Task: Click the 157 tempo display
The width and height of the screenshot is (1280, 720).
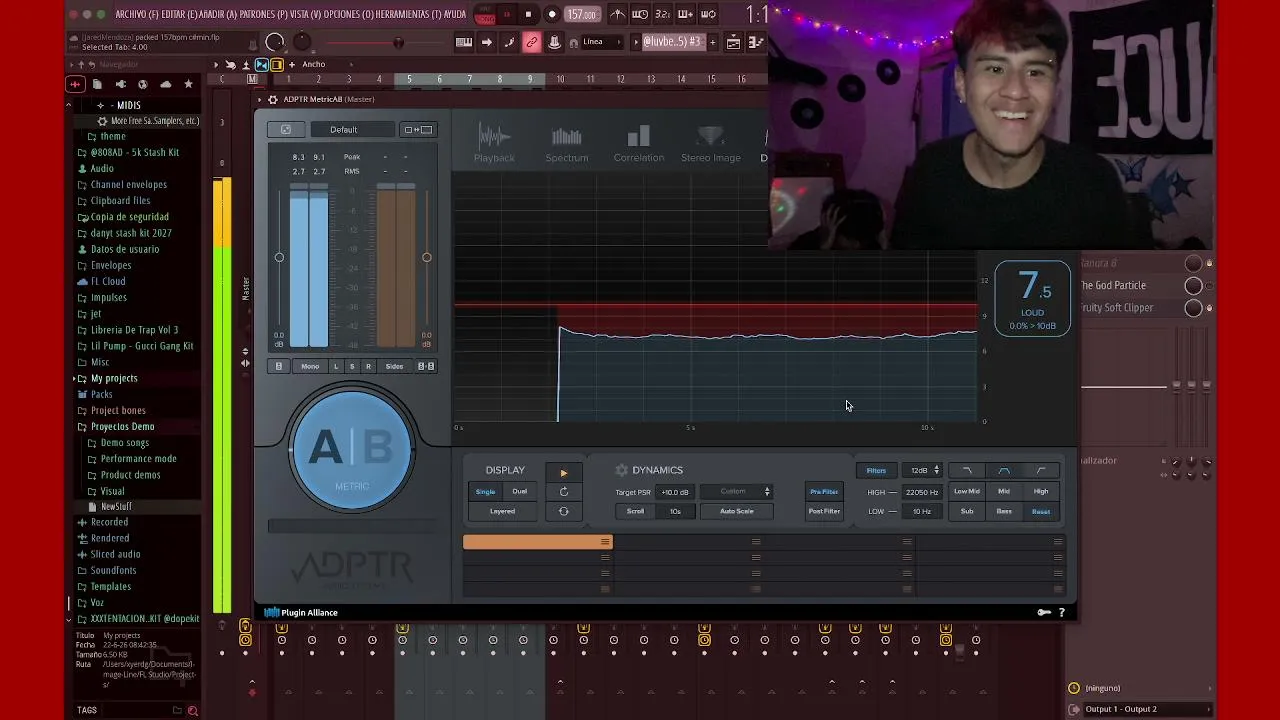Action: pyautogui.click(x=581, y=14)
